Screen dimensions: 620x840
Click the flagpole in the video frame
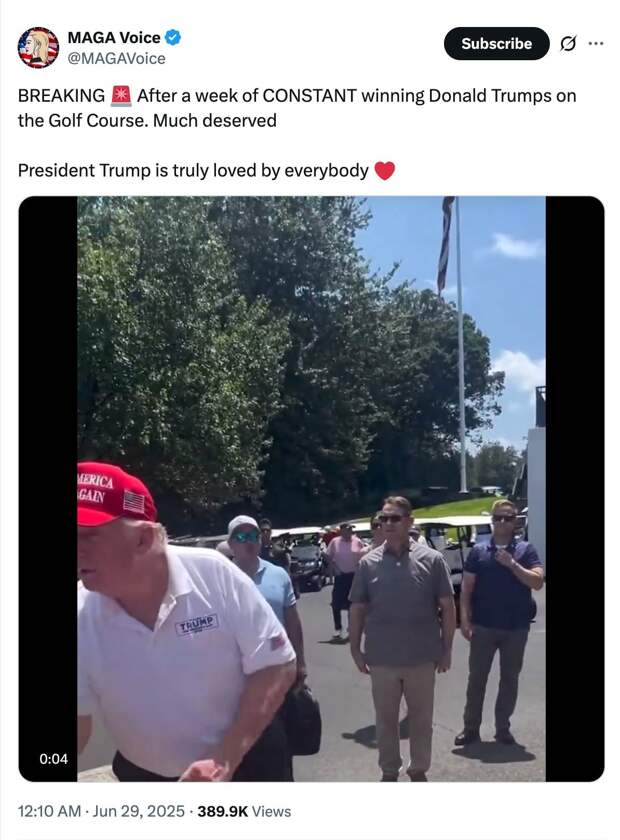[460, 344]
